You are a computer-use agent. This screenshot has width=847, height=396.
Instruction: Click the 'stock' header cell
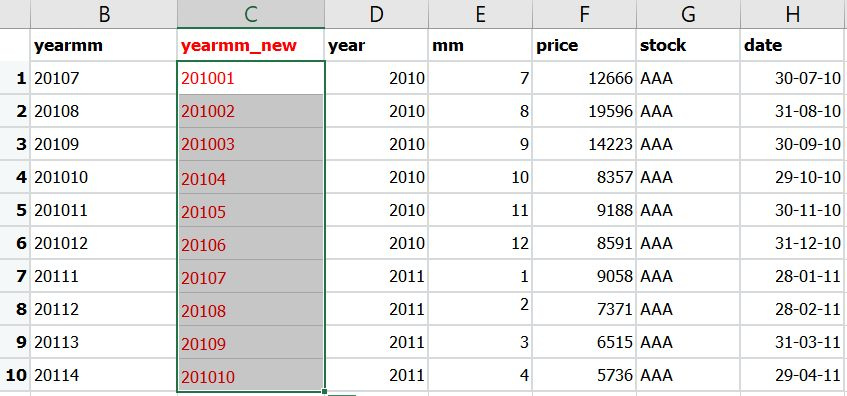(x=688, y=45)
